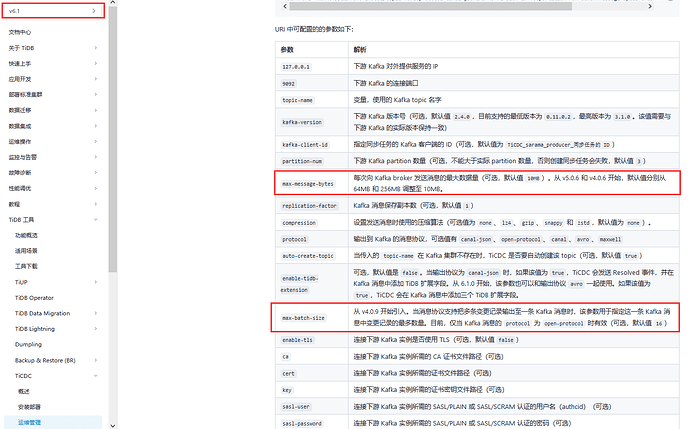Click the topic-name parameter cell
The image size is (690, 429).
pyautogui.click(x=312, y=100)
